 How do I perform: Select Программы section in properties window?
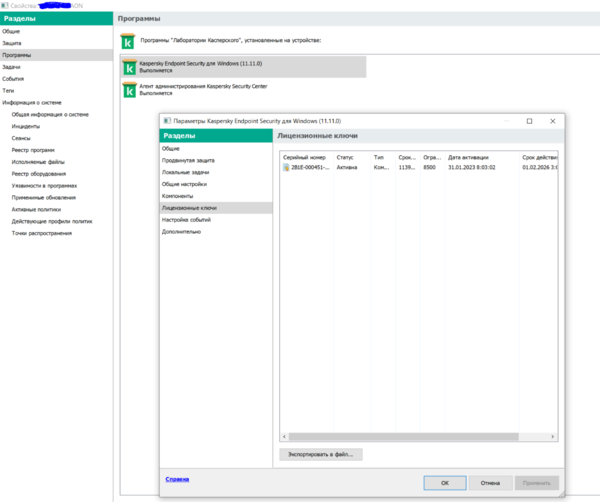coord(56,55)
